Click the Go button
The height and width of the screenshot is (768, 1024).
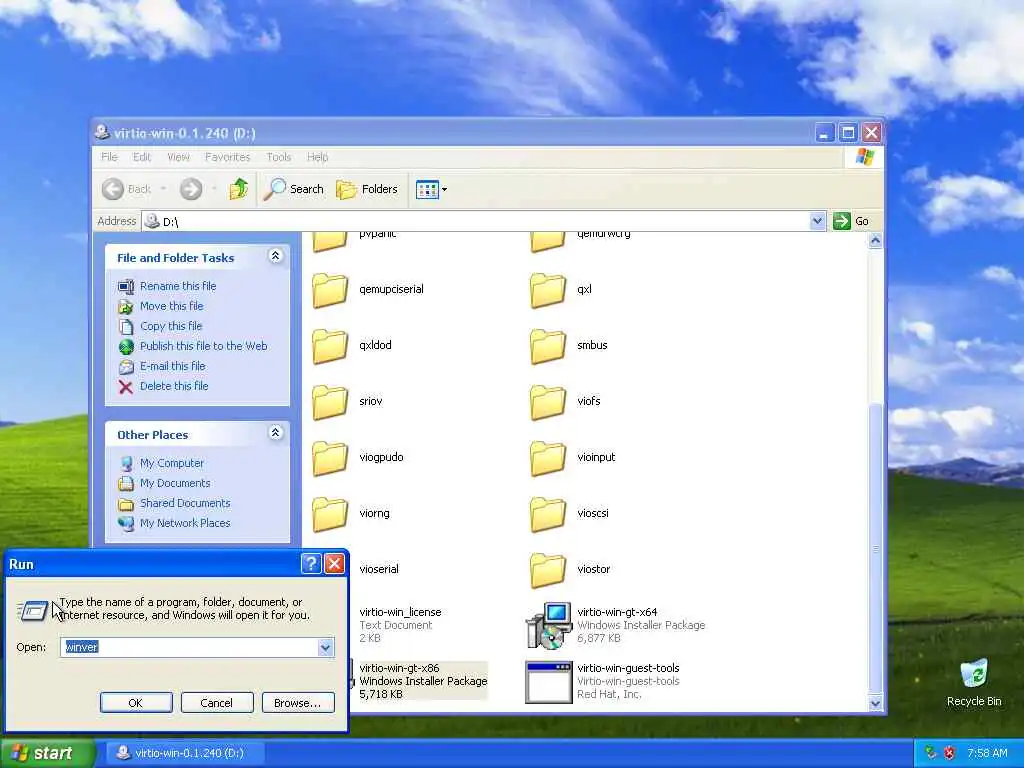[x=851, y=221]
